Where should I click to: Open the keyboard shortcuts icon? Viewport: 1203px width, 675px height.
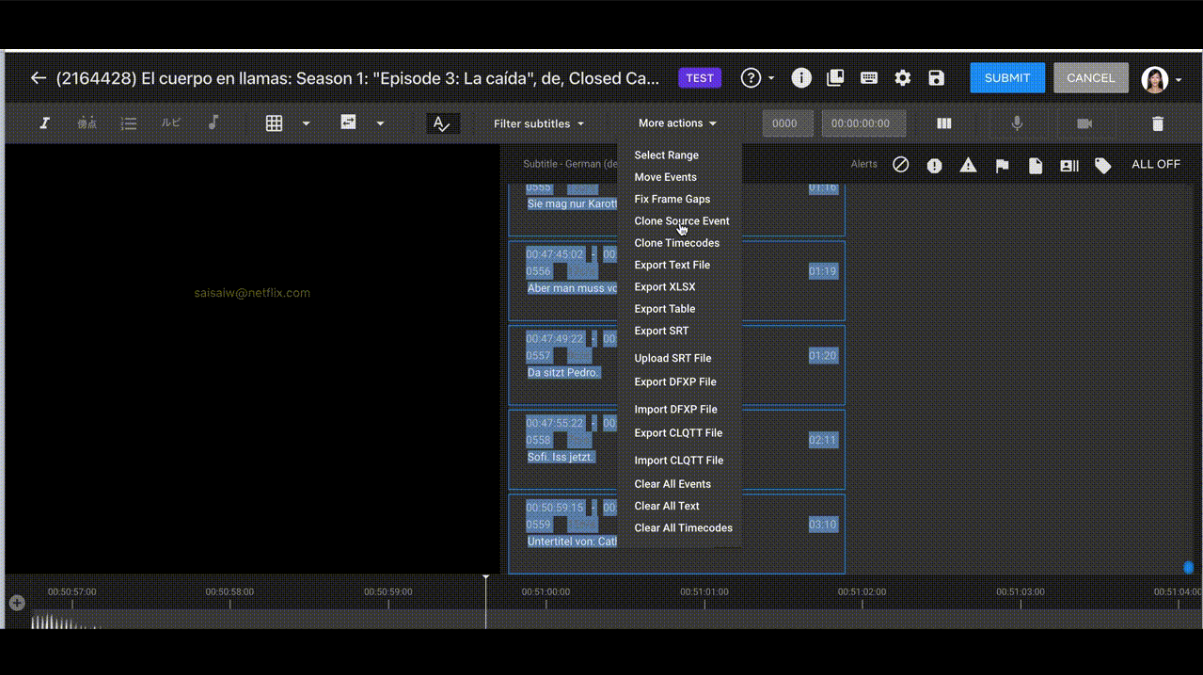click(x=869, y=78)
